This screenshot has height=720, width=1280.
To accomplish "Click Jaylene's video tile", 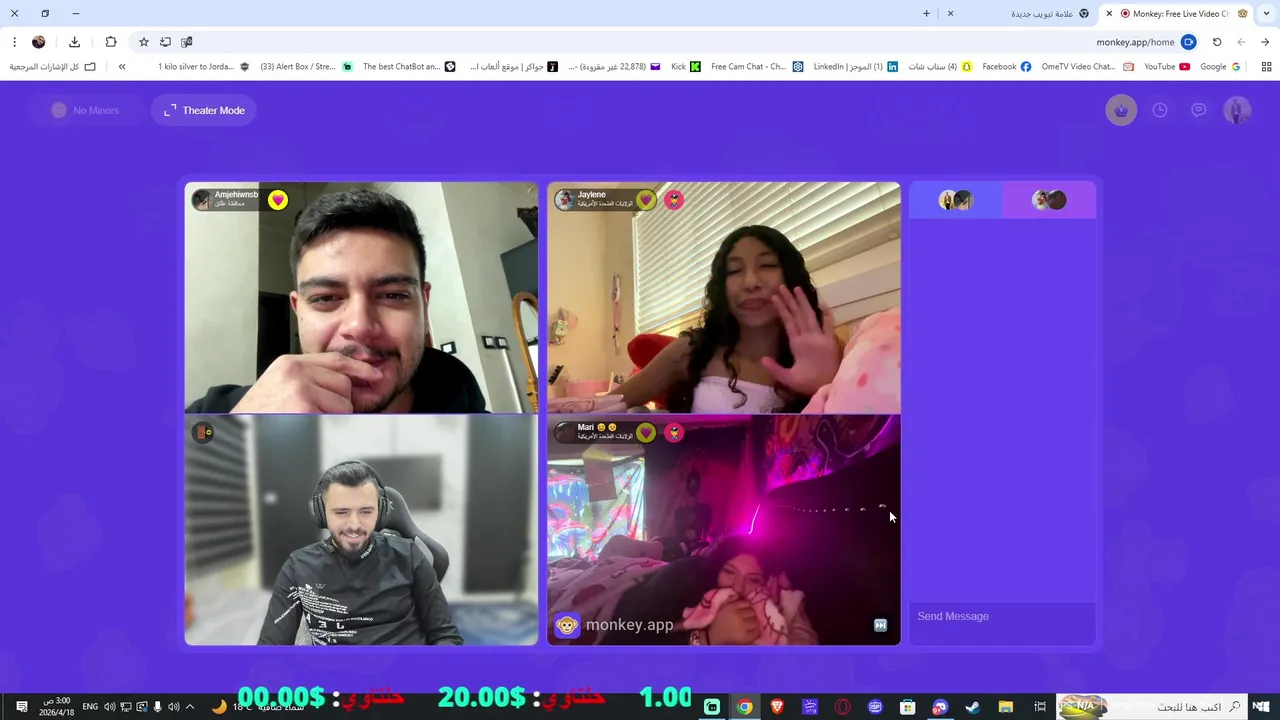I will [x=724, y=297].
